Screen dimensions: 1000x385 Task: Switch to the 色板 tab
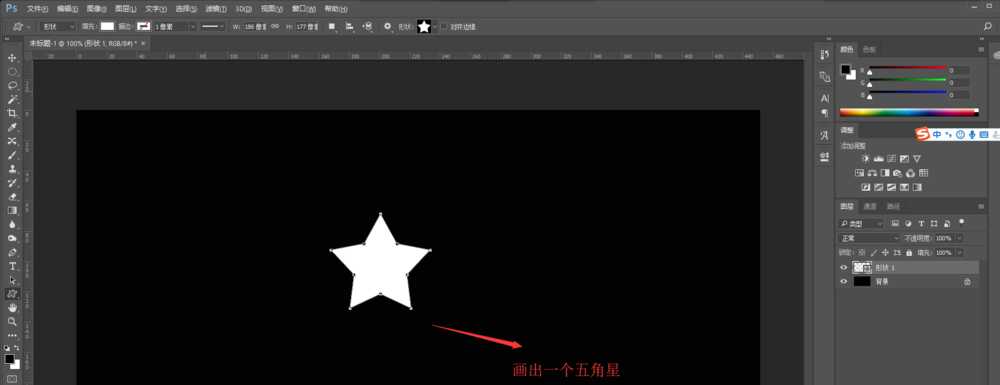(869, 50)
